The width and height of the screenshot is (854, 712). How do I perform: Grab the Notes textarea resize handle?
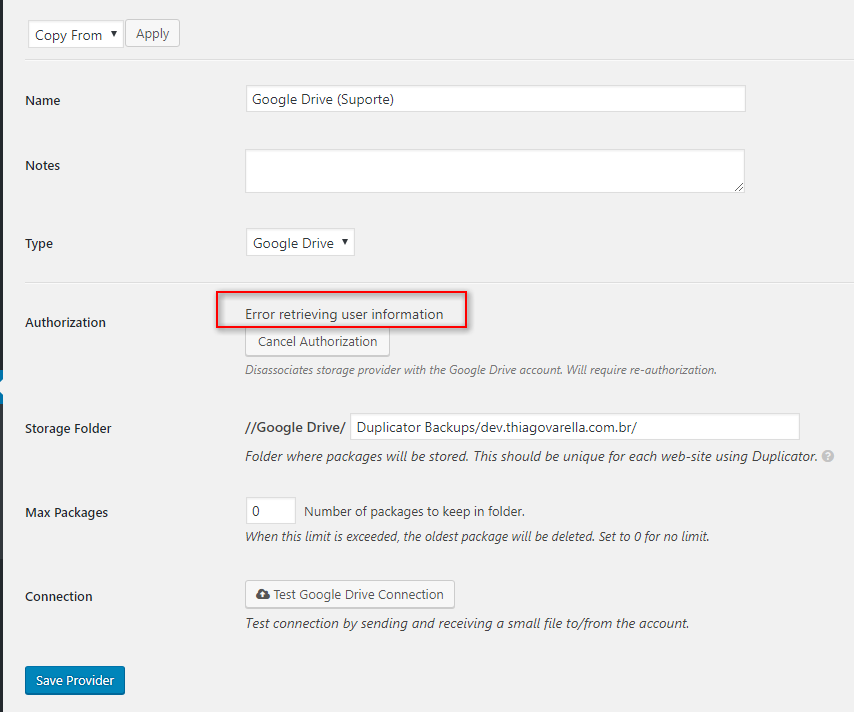coord(739,186)
